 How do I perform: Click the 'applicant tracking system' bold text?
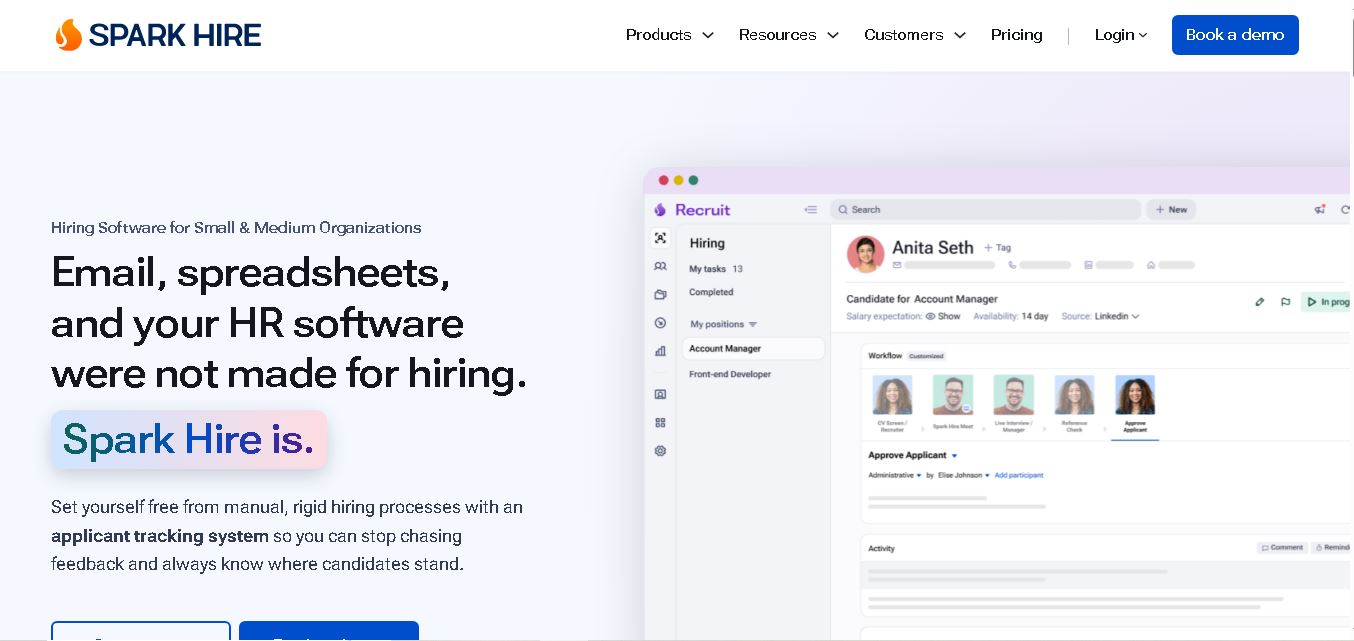click(160, 535)
